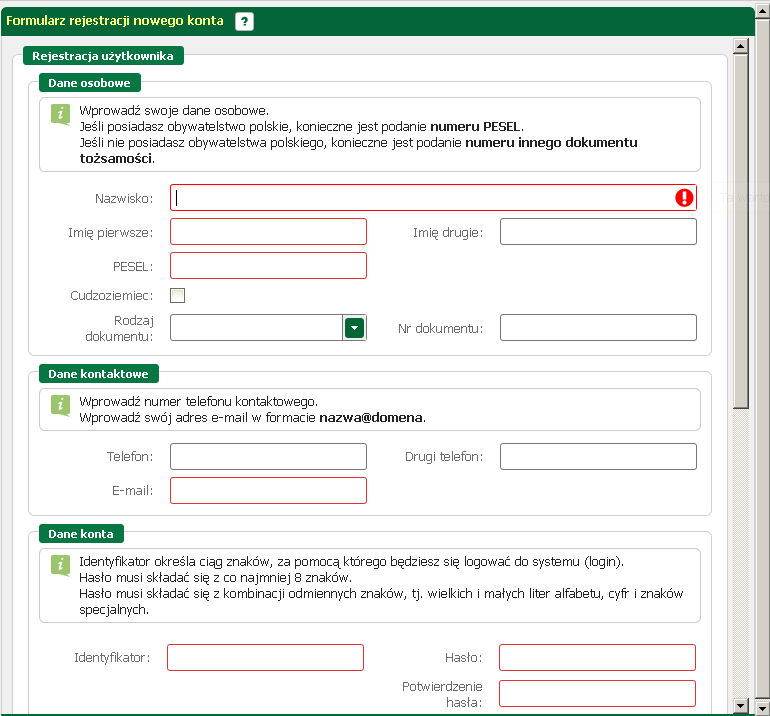Open the Rodzaj dokumentu dropdown arrow

[x=354, y=328]
